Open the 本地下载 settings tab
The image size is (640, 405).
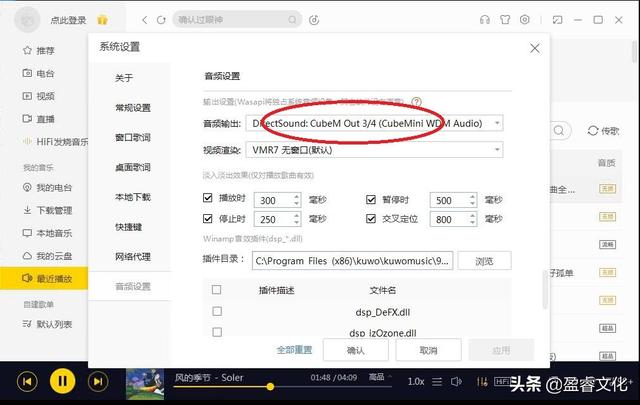[x=133, y=197]
